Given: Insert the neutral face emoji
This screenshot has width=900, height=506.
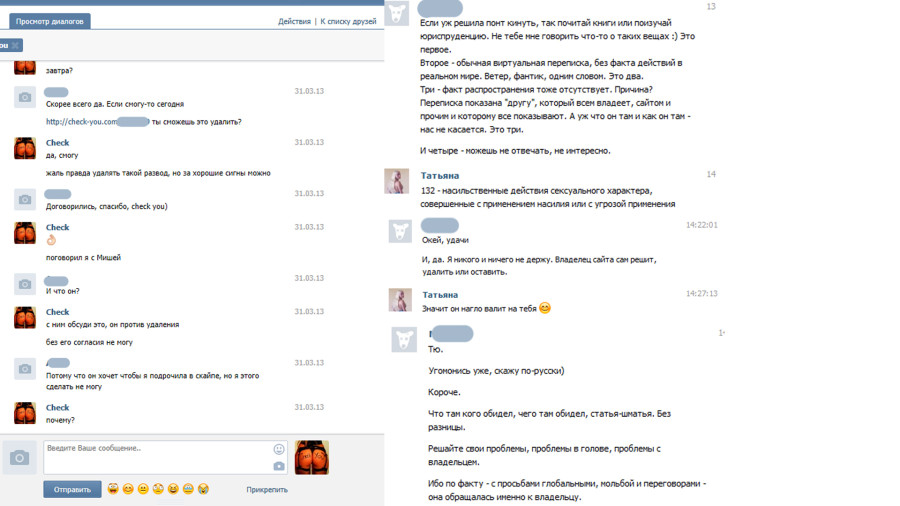Looking at the screenshot, I should point(143,489).
